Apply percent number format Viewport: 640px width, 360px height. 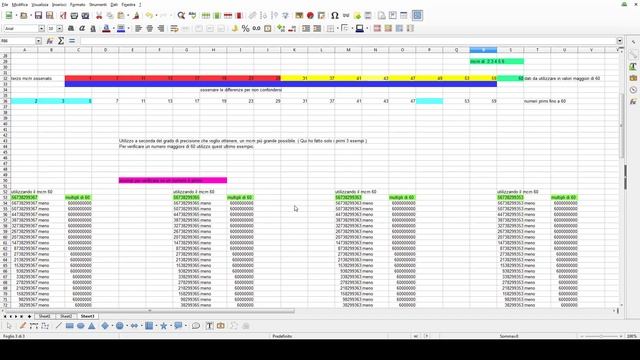[x=245, y=29]
